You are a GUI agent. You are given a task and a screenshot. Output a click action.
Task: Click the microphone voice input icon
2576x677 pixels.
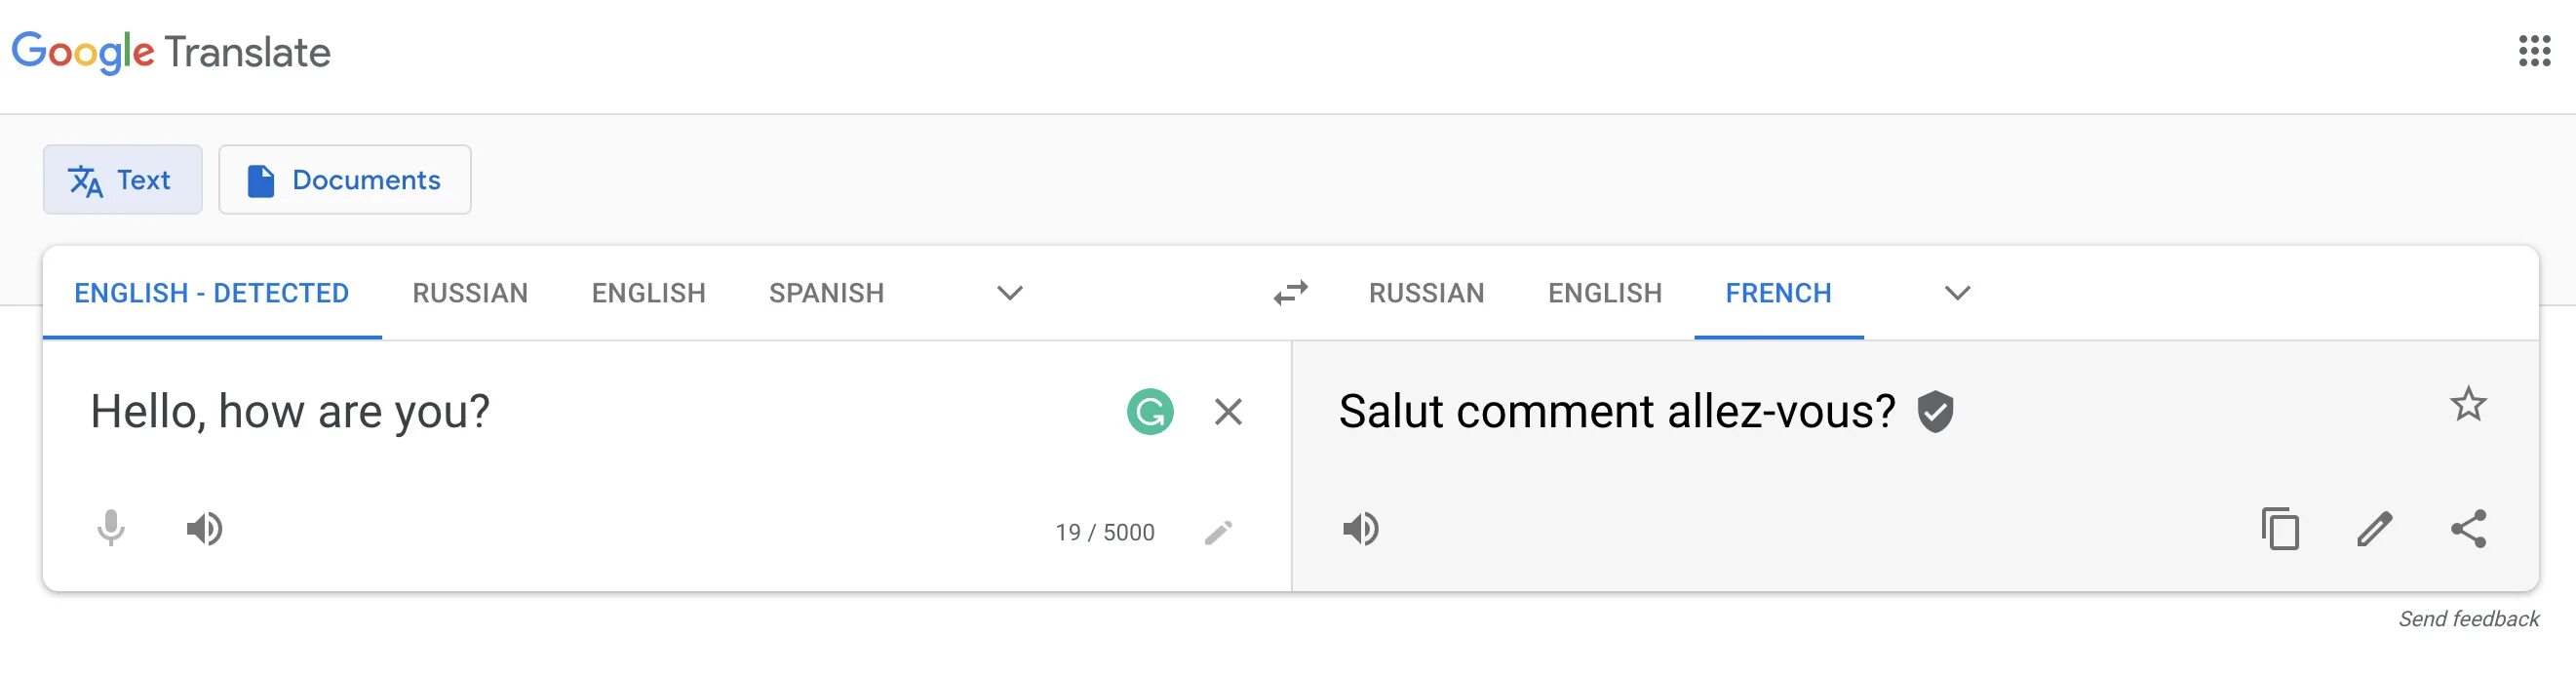[x=111, y=528]
